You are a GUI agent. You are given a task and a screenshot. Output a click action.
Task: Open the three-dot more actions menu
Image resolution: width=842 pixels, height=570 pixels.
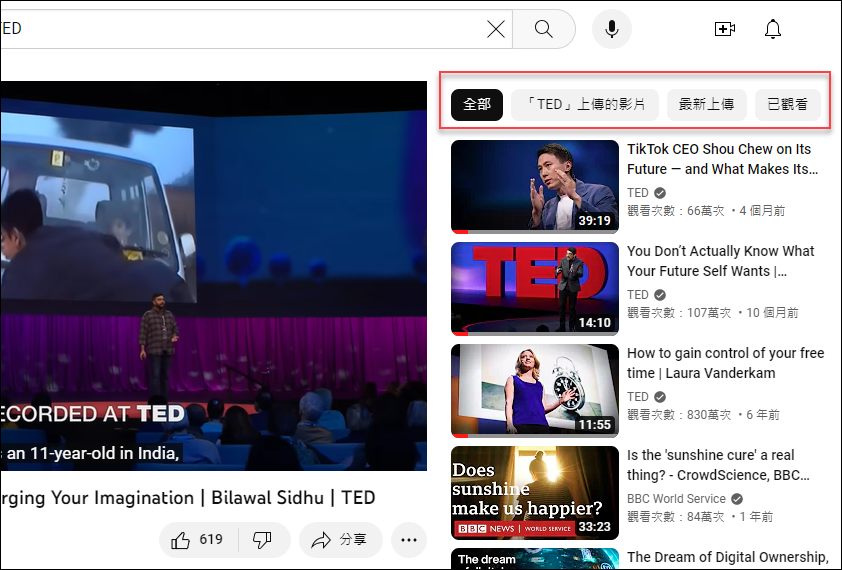coord(409,539)
